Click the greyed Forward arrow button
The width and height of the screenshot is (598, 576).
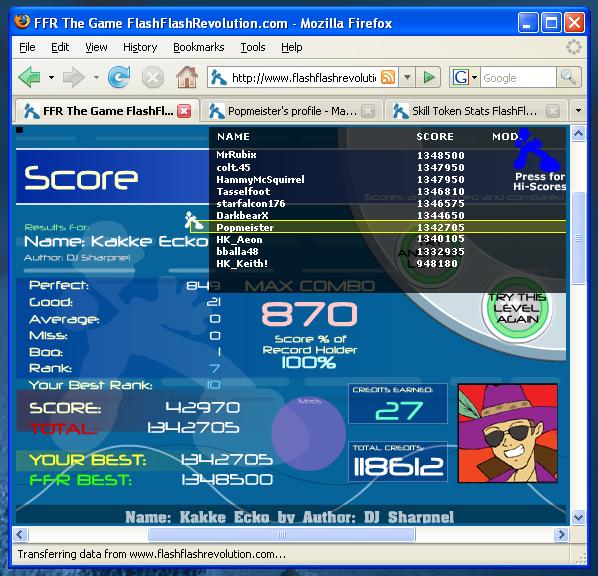pos(73,77)
